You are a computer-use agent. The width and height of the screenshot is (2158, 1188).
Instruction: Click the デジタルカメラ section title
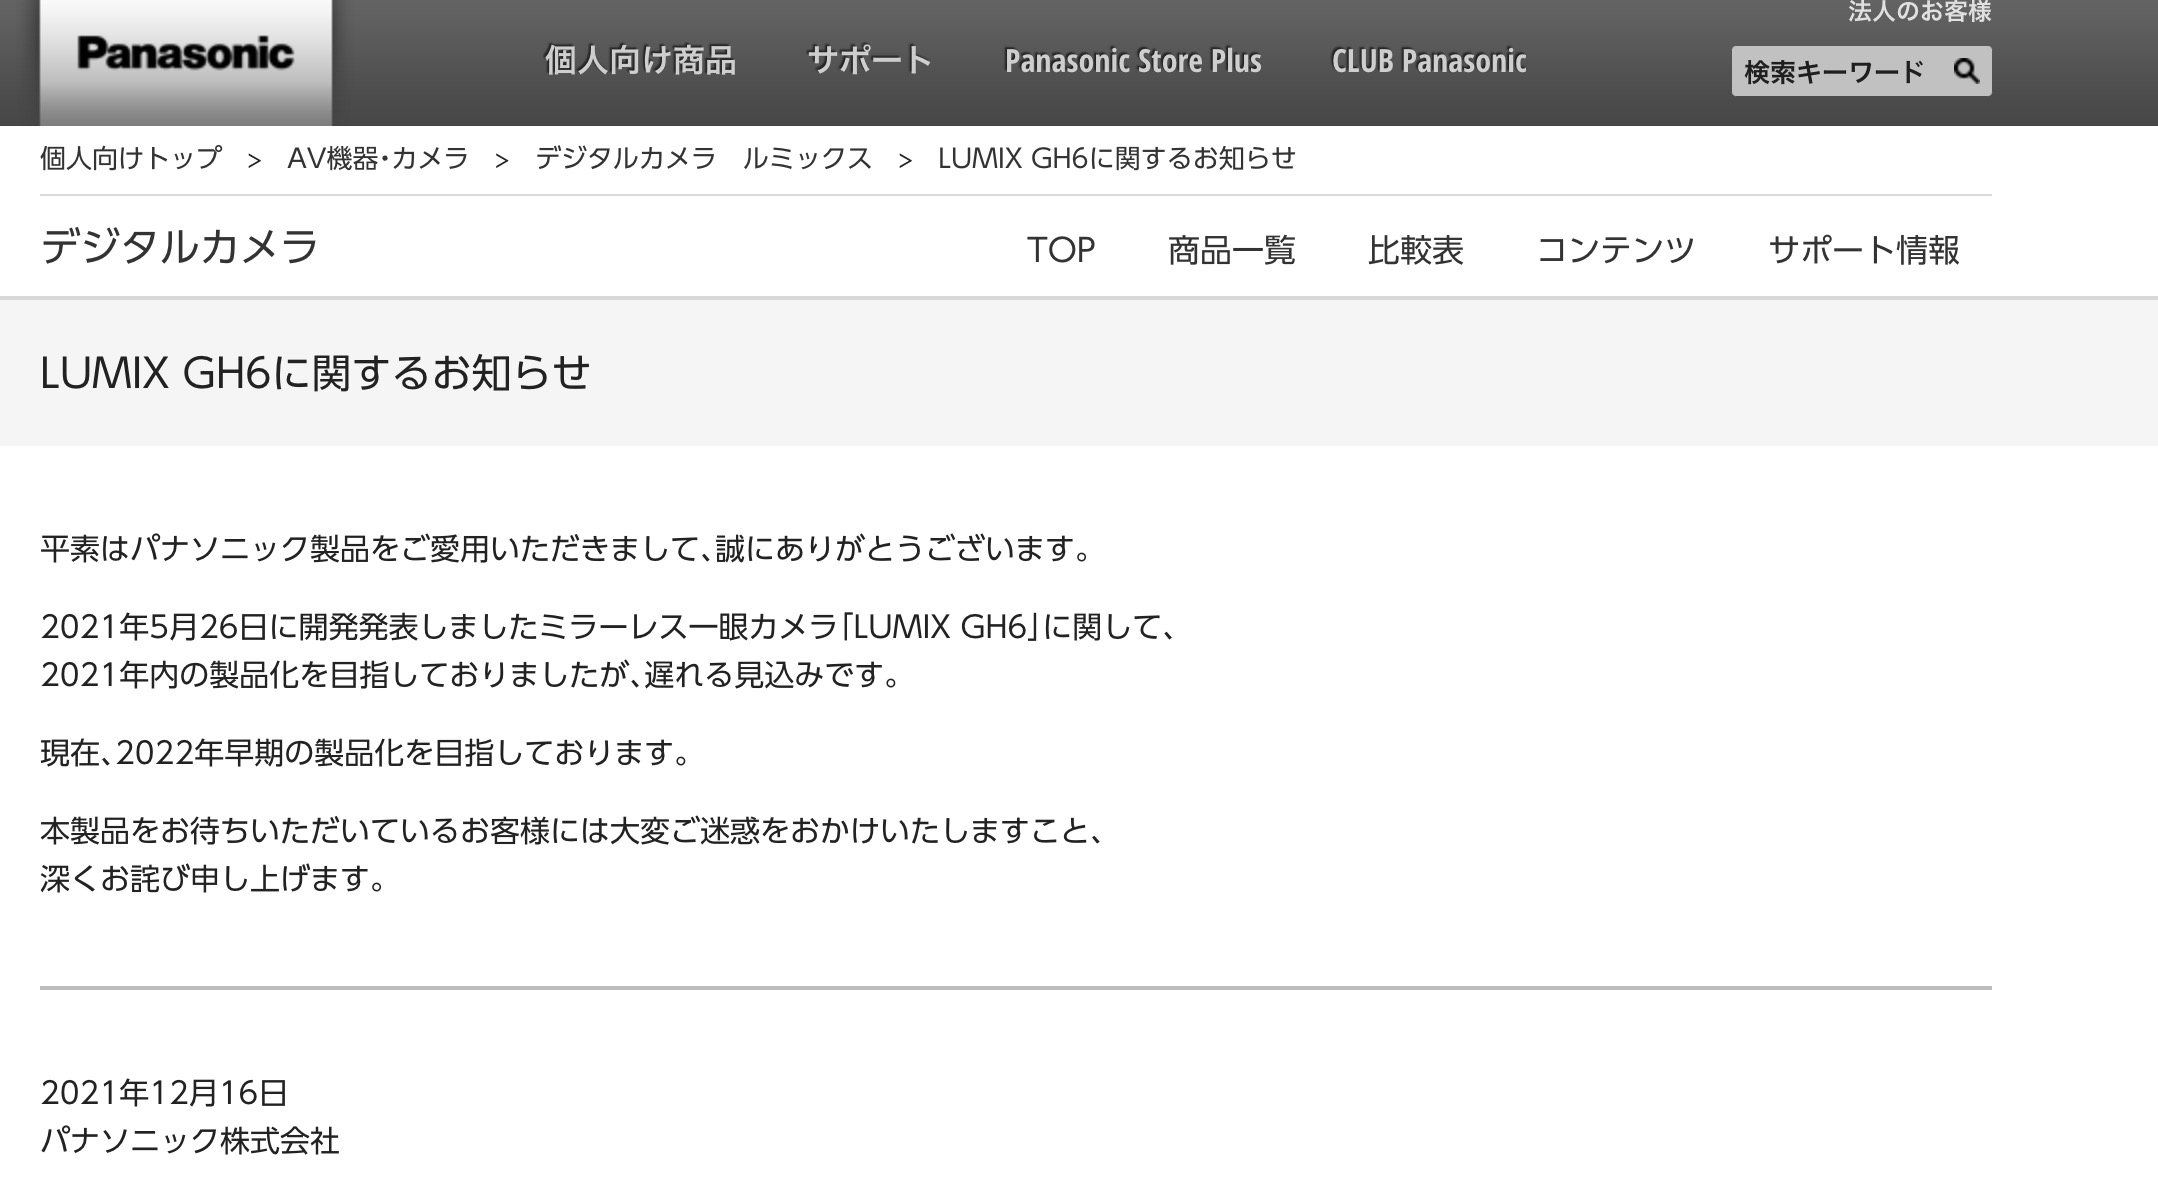180,247
